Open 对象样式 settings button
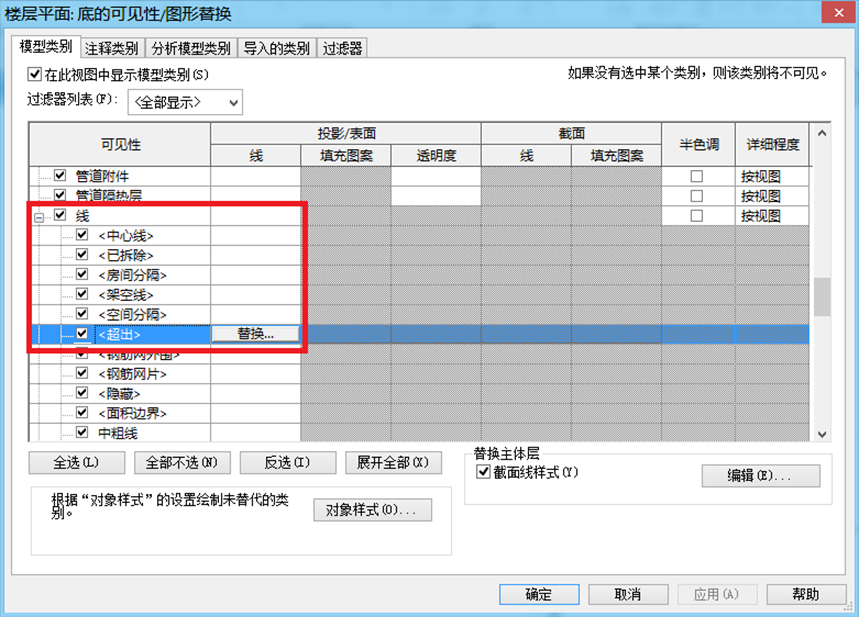Viewport: 859px width, 617px height. point(373,510)
